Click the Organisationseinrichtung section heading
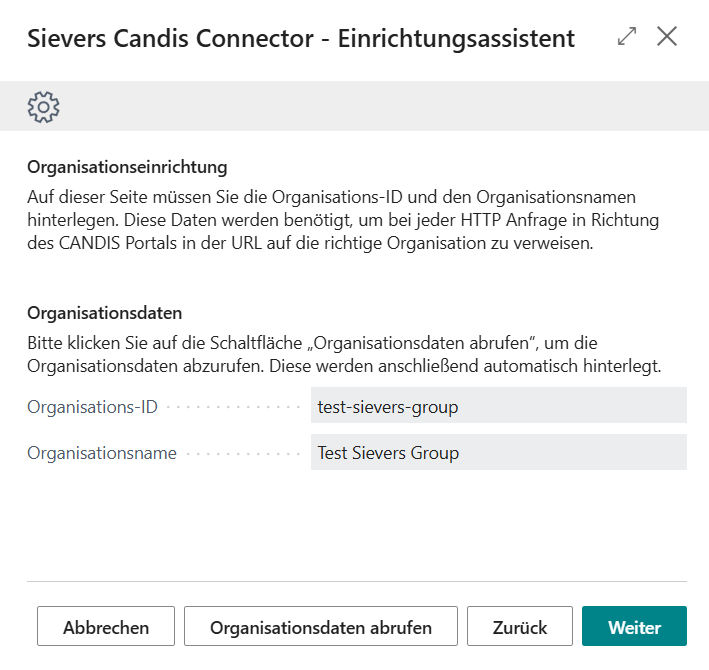 pyautogui.click(x=127, y=166)
